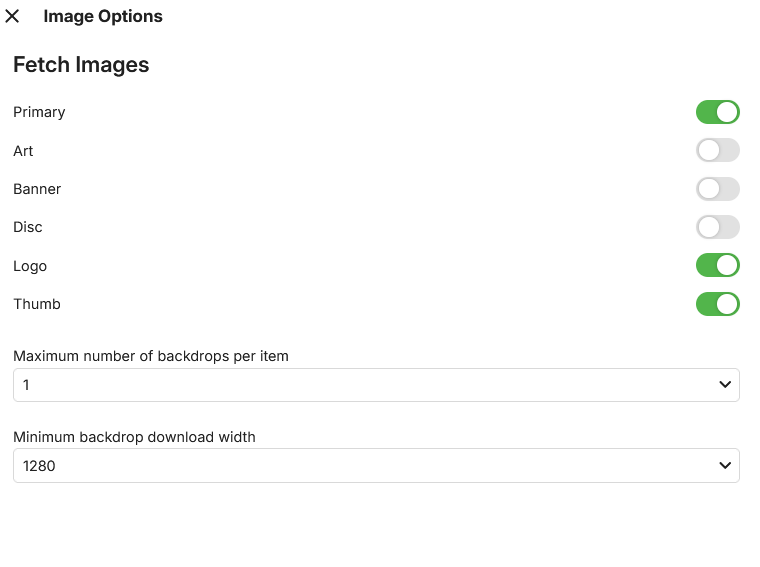The image size is (760, 567).
Task: Disable the Primary image toggle
Action: (717, 112)
